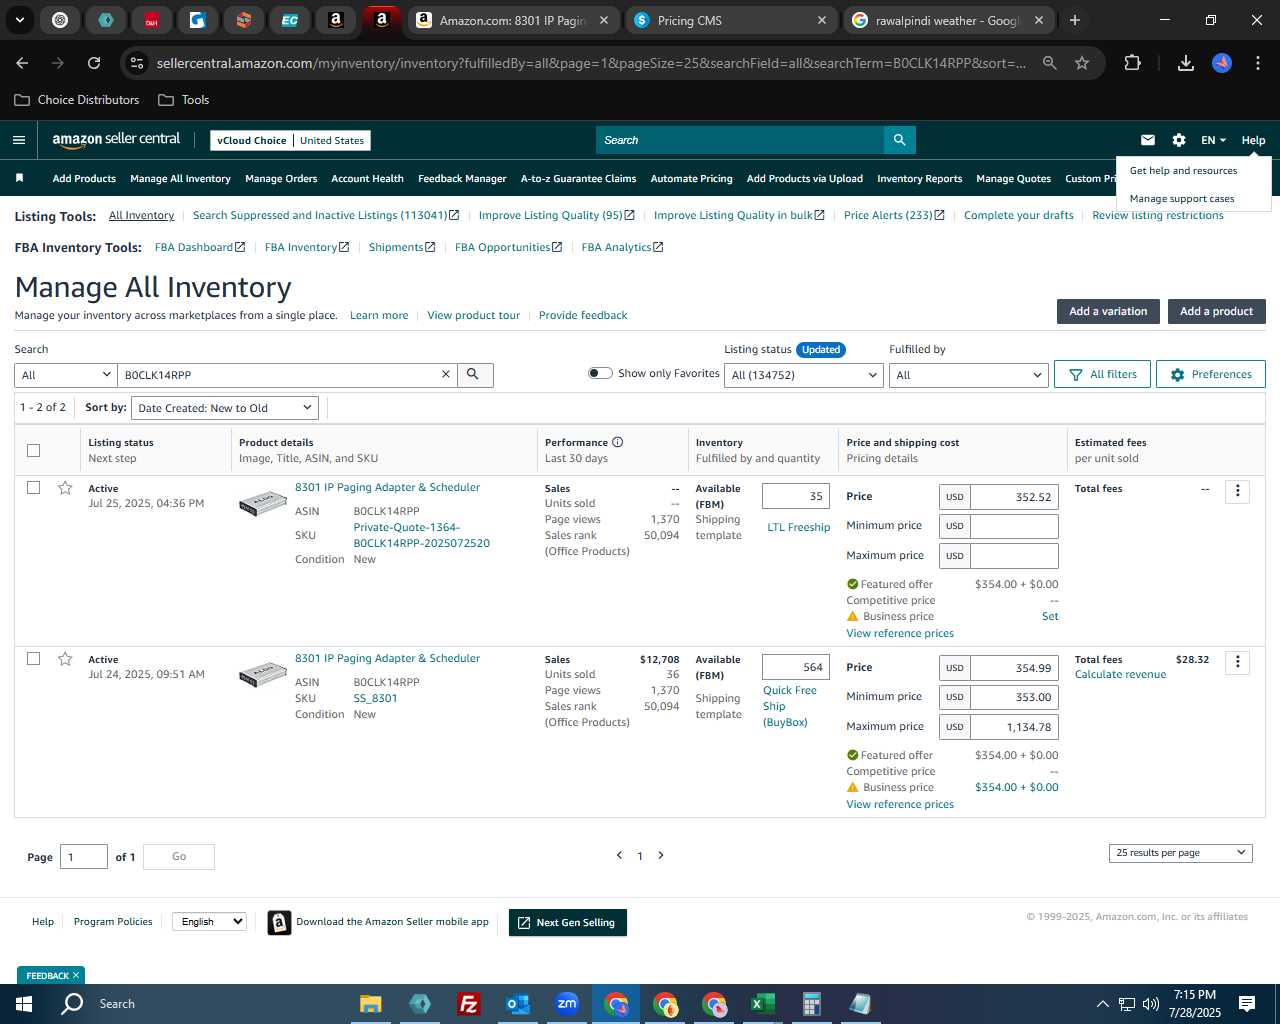Open the Listing status All (134752) dropdown
Image resolution: width=1280 pixels, height=1024 pixels.
coord(804,375)
